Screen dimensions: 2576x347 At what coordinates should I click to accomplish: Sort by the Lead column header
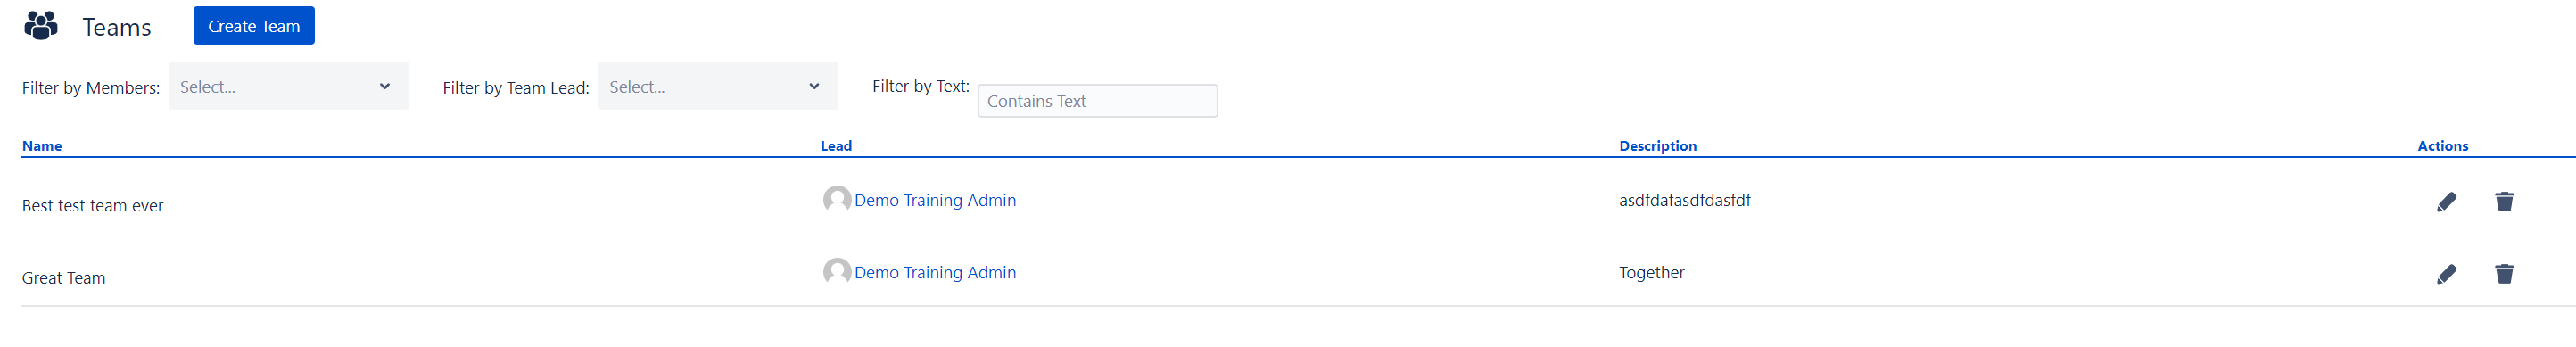(x=836, y=146)
